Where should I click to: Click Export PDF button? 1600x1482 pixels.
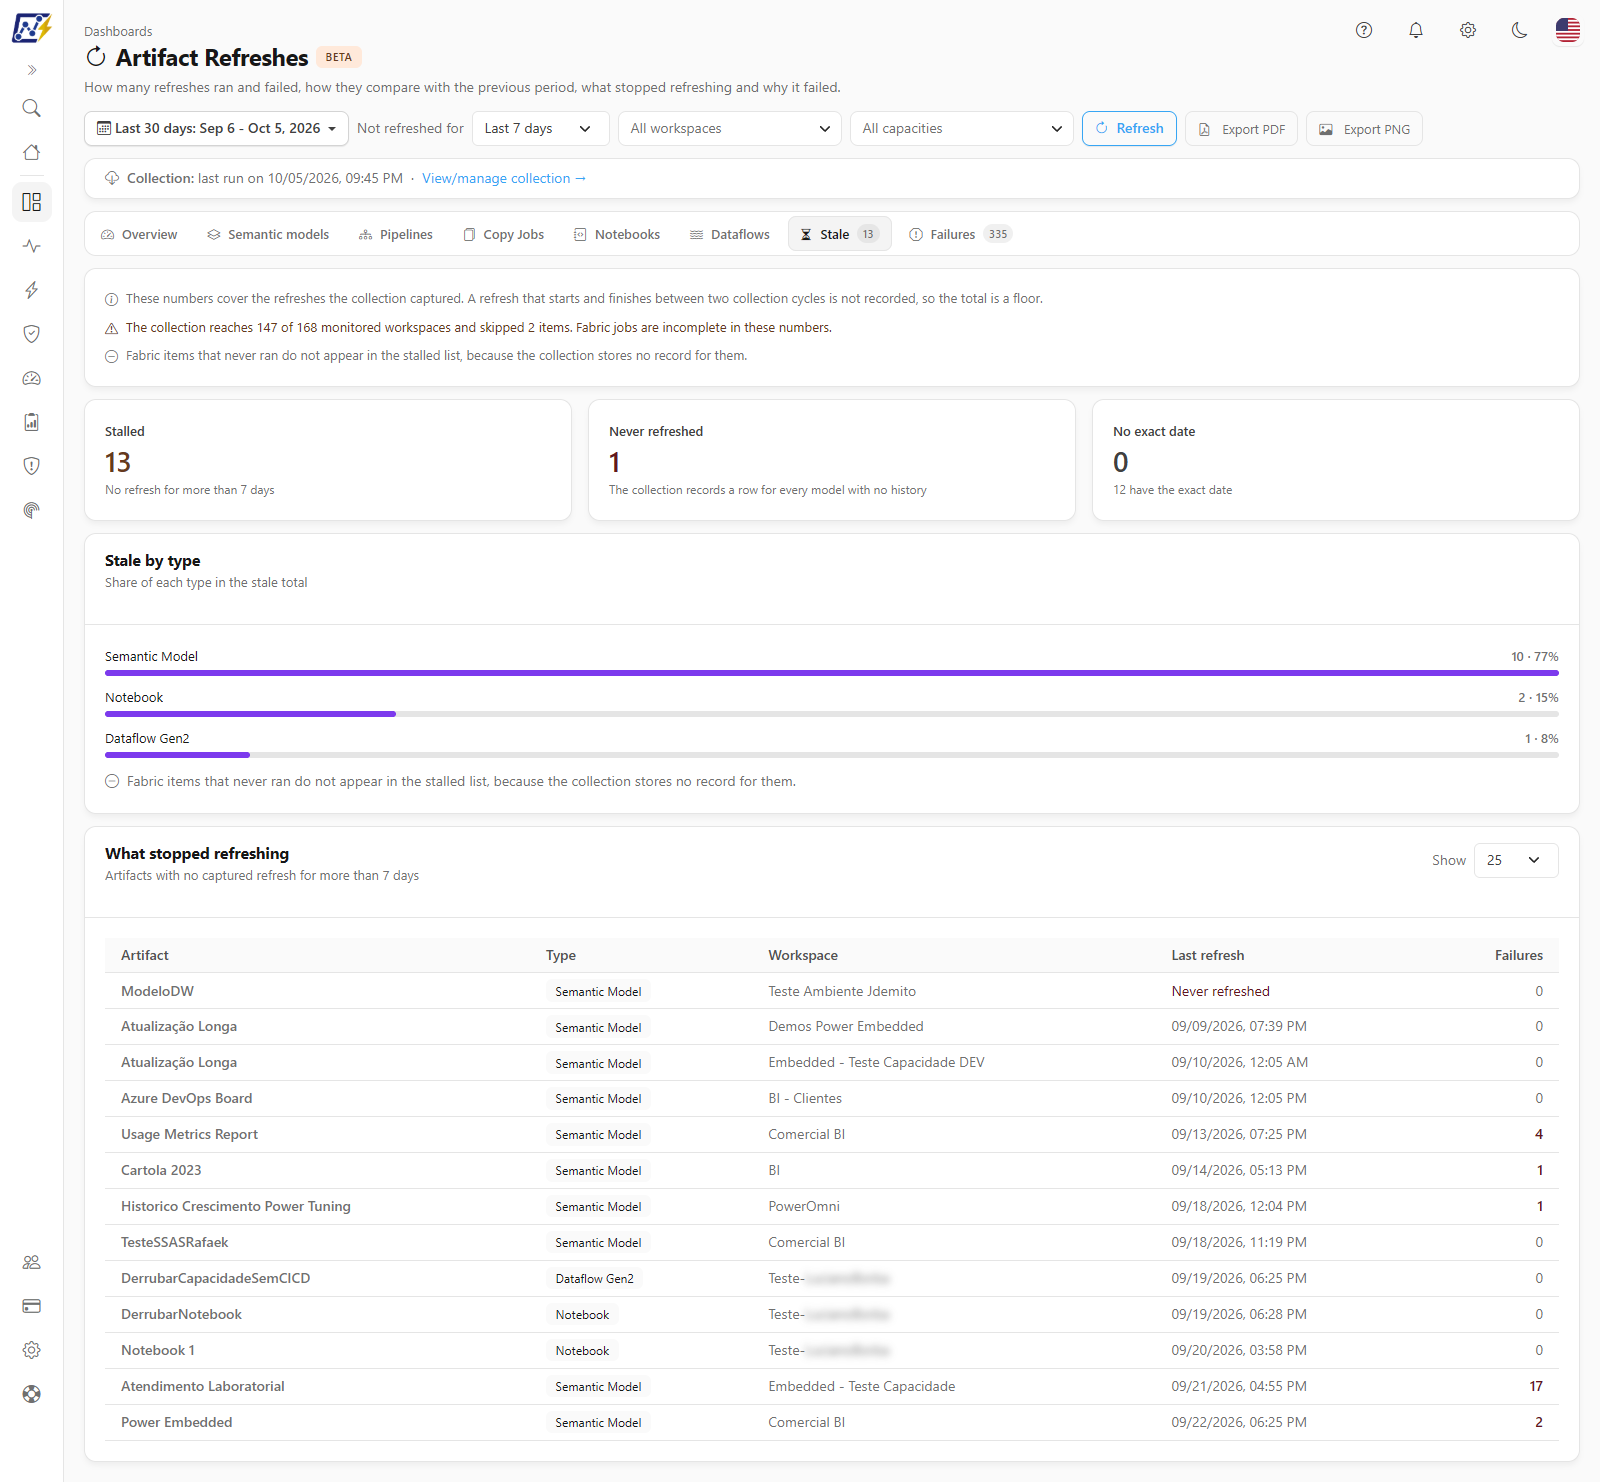pos(1242,129)
